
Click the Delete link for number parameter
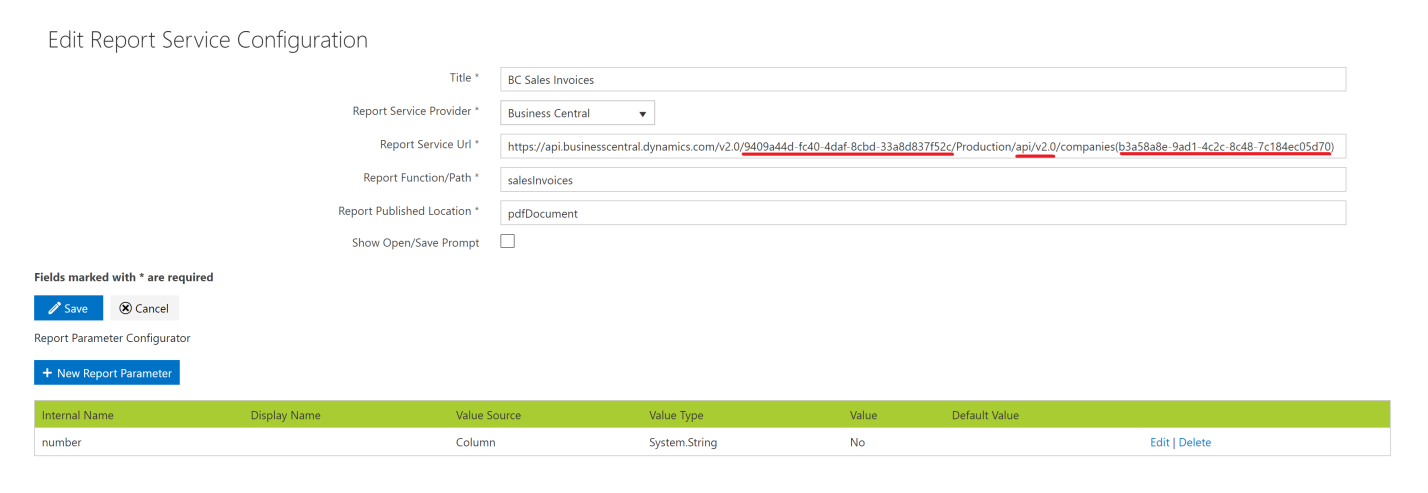coord(1194,442)
